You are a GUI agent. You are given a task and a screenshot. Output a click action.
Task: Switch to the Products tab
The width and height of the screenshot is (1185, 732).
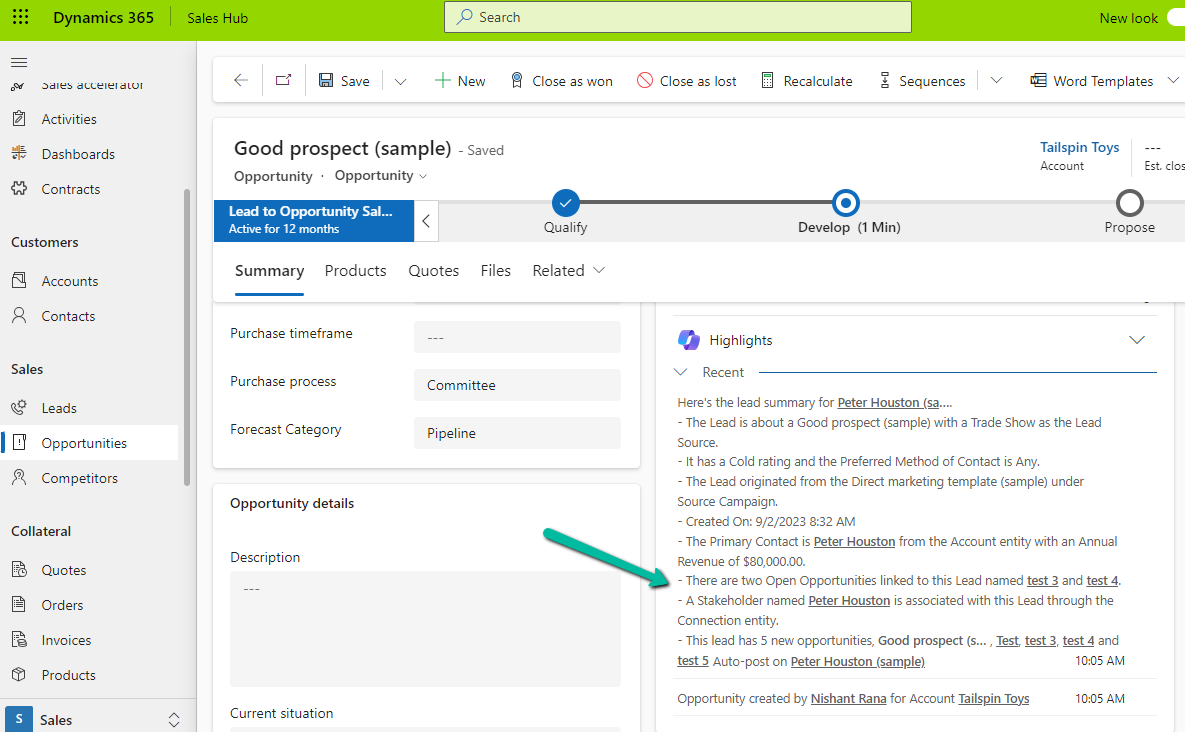click(x=355, y=270)
